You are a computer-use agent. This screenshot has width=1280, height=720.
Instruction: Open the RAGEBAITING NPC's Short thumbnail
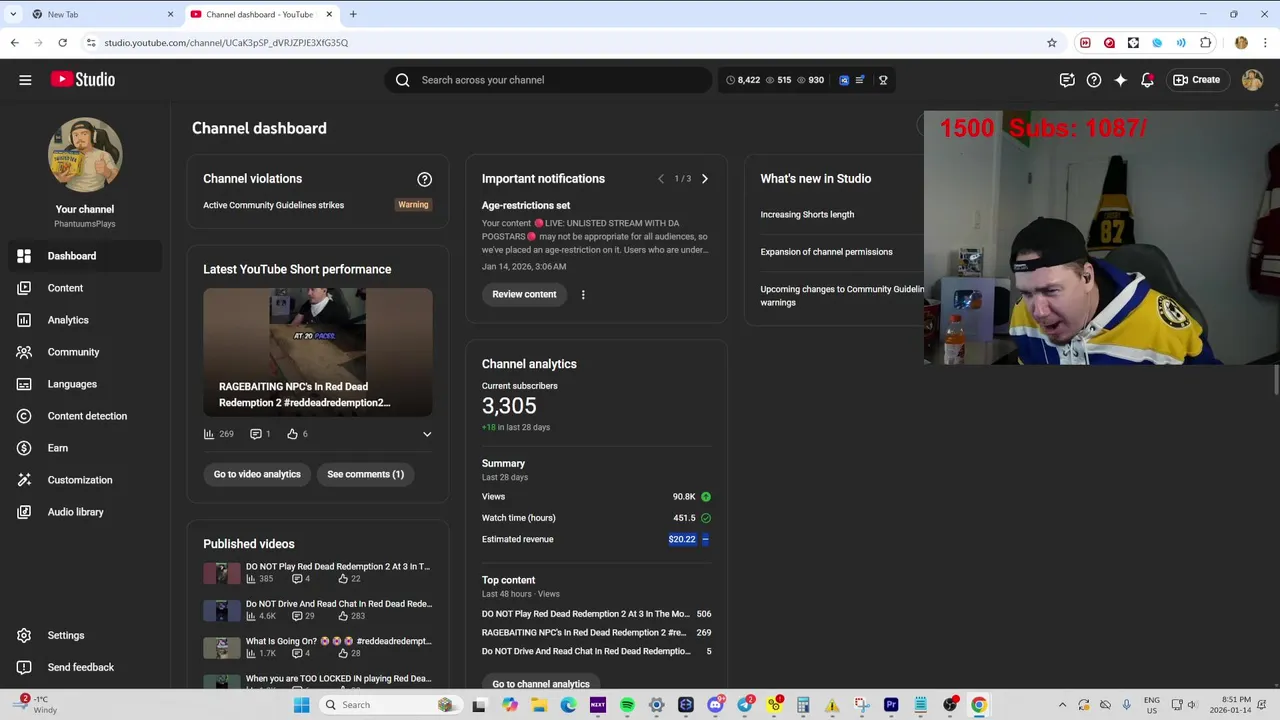(318, 352)
